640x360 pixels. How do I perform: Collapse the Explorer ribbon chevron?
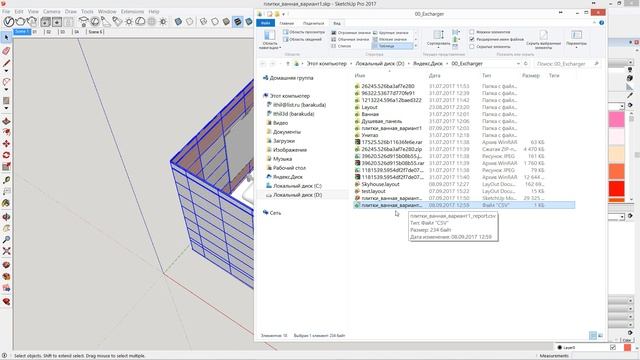[594, 23]
